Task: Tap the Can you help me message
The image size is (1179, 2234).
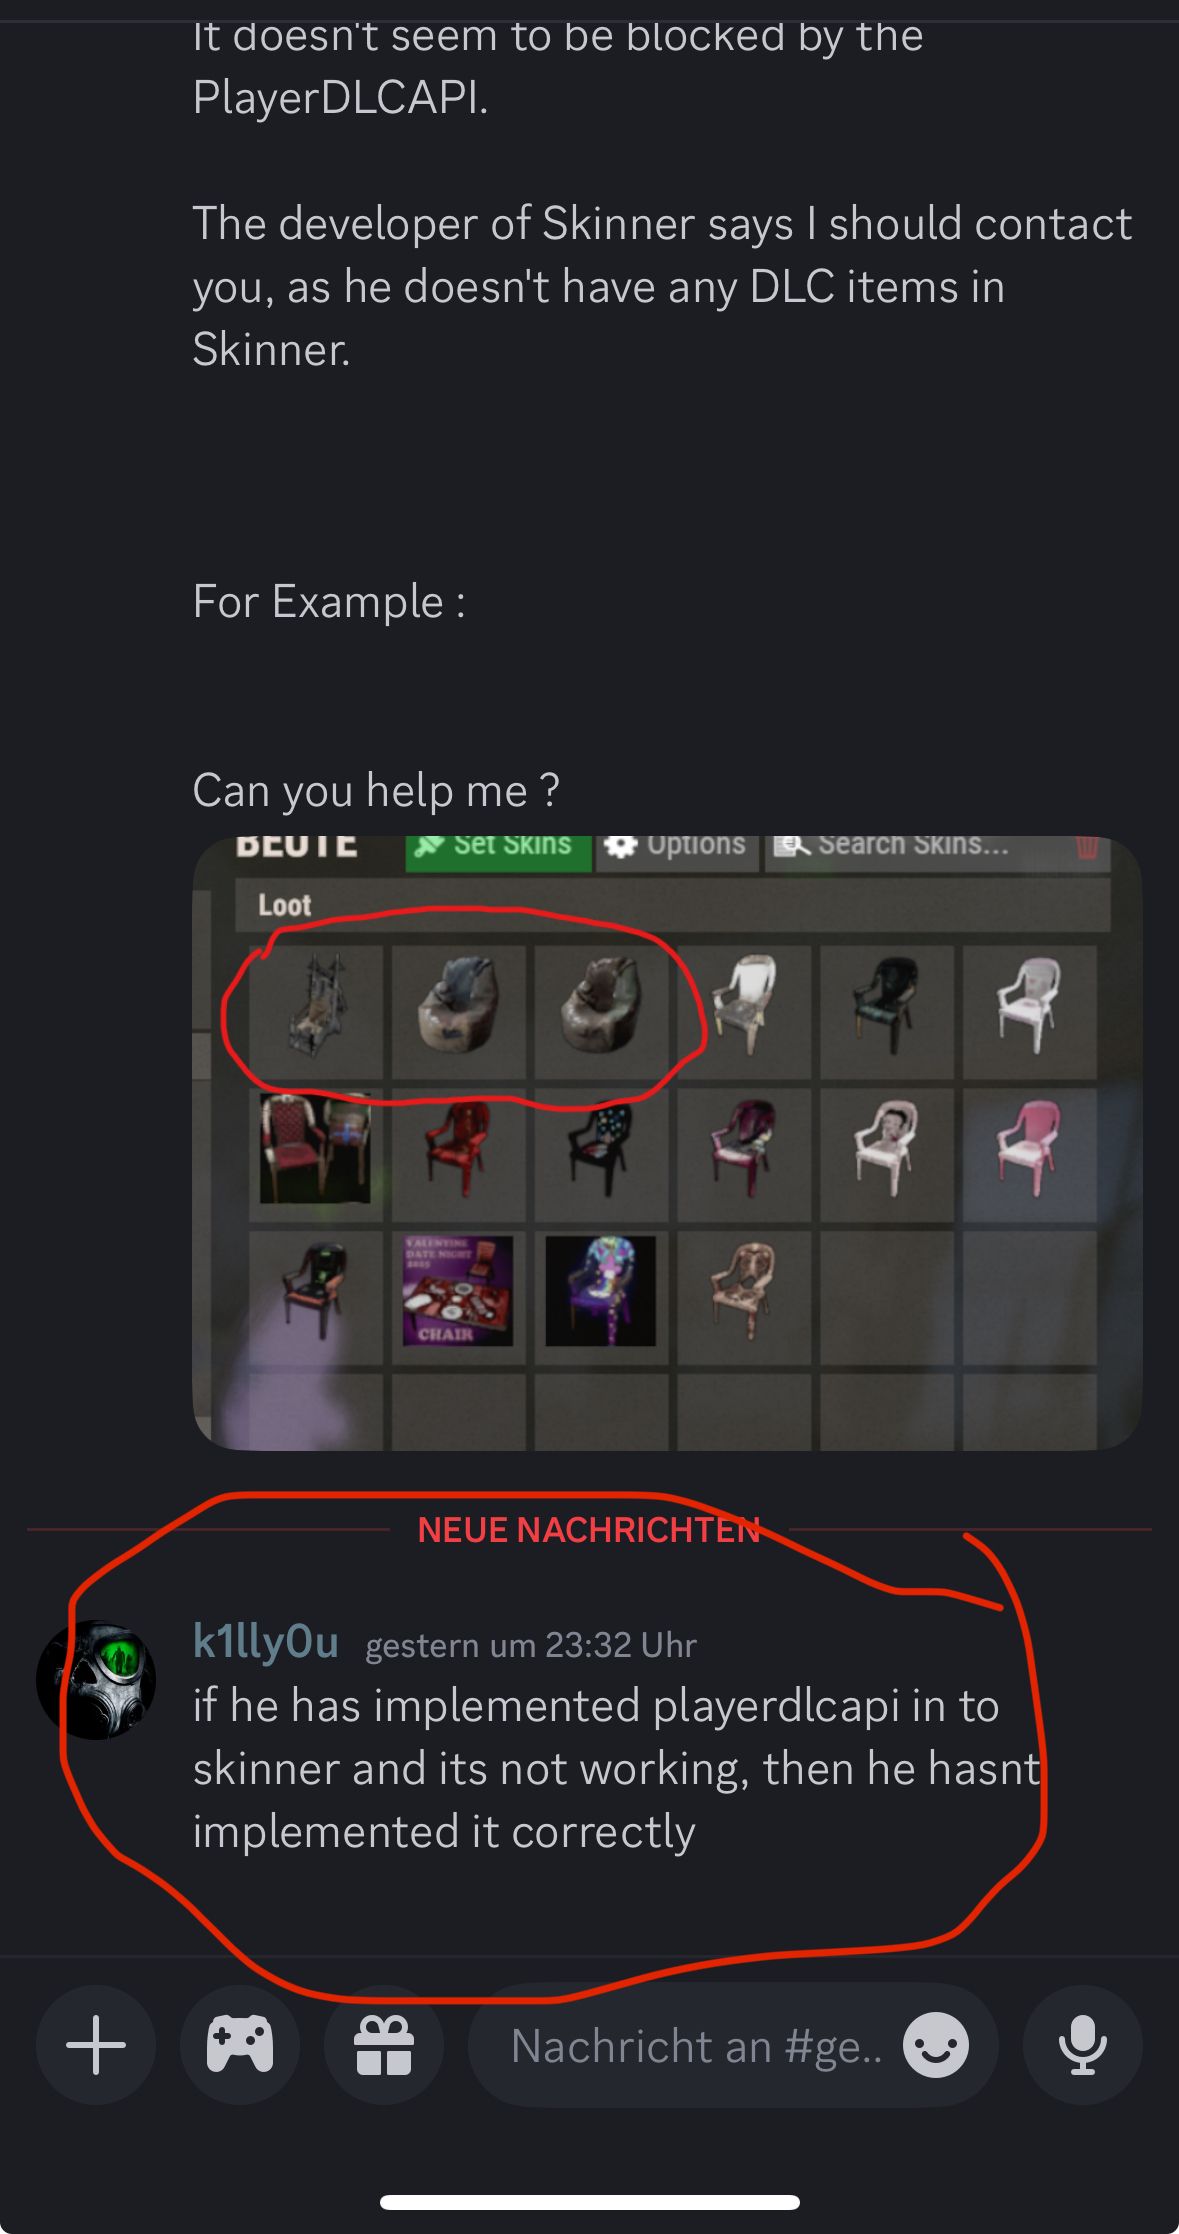Action: click(376, 791)
